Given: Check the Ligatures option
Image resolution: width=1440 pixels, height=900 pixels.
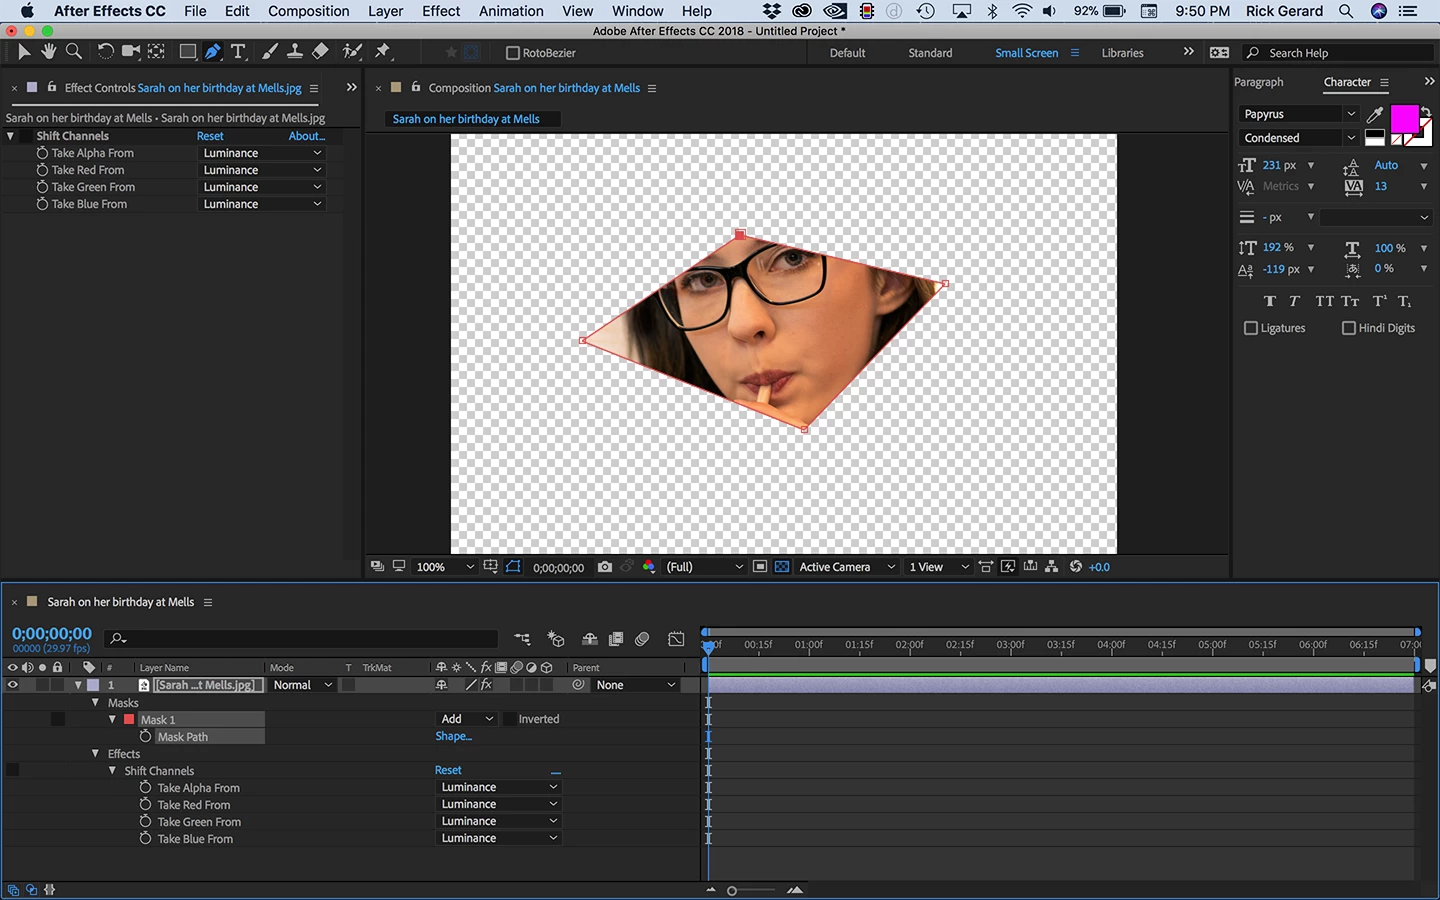Looking at the screenshot, I should click(1250, 328).
